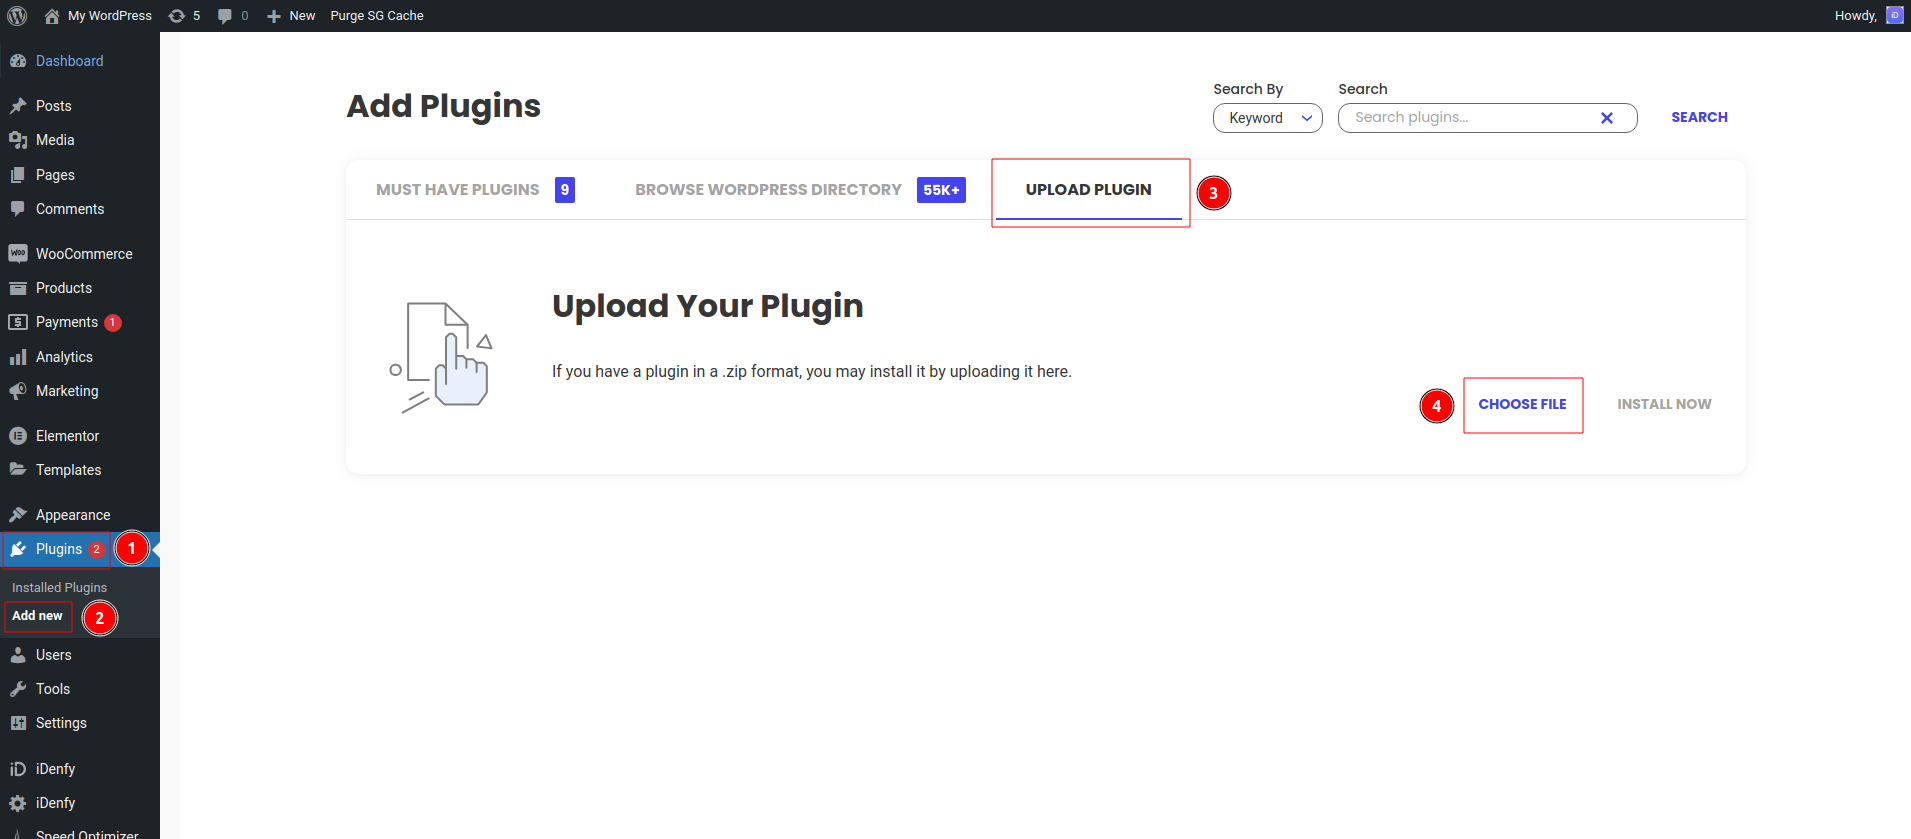Click the Payments dollar icon
Viewport: 1911px width, 839px height.
18,322
